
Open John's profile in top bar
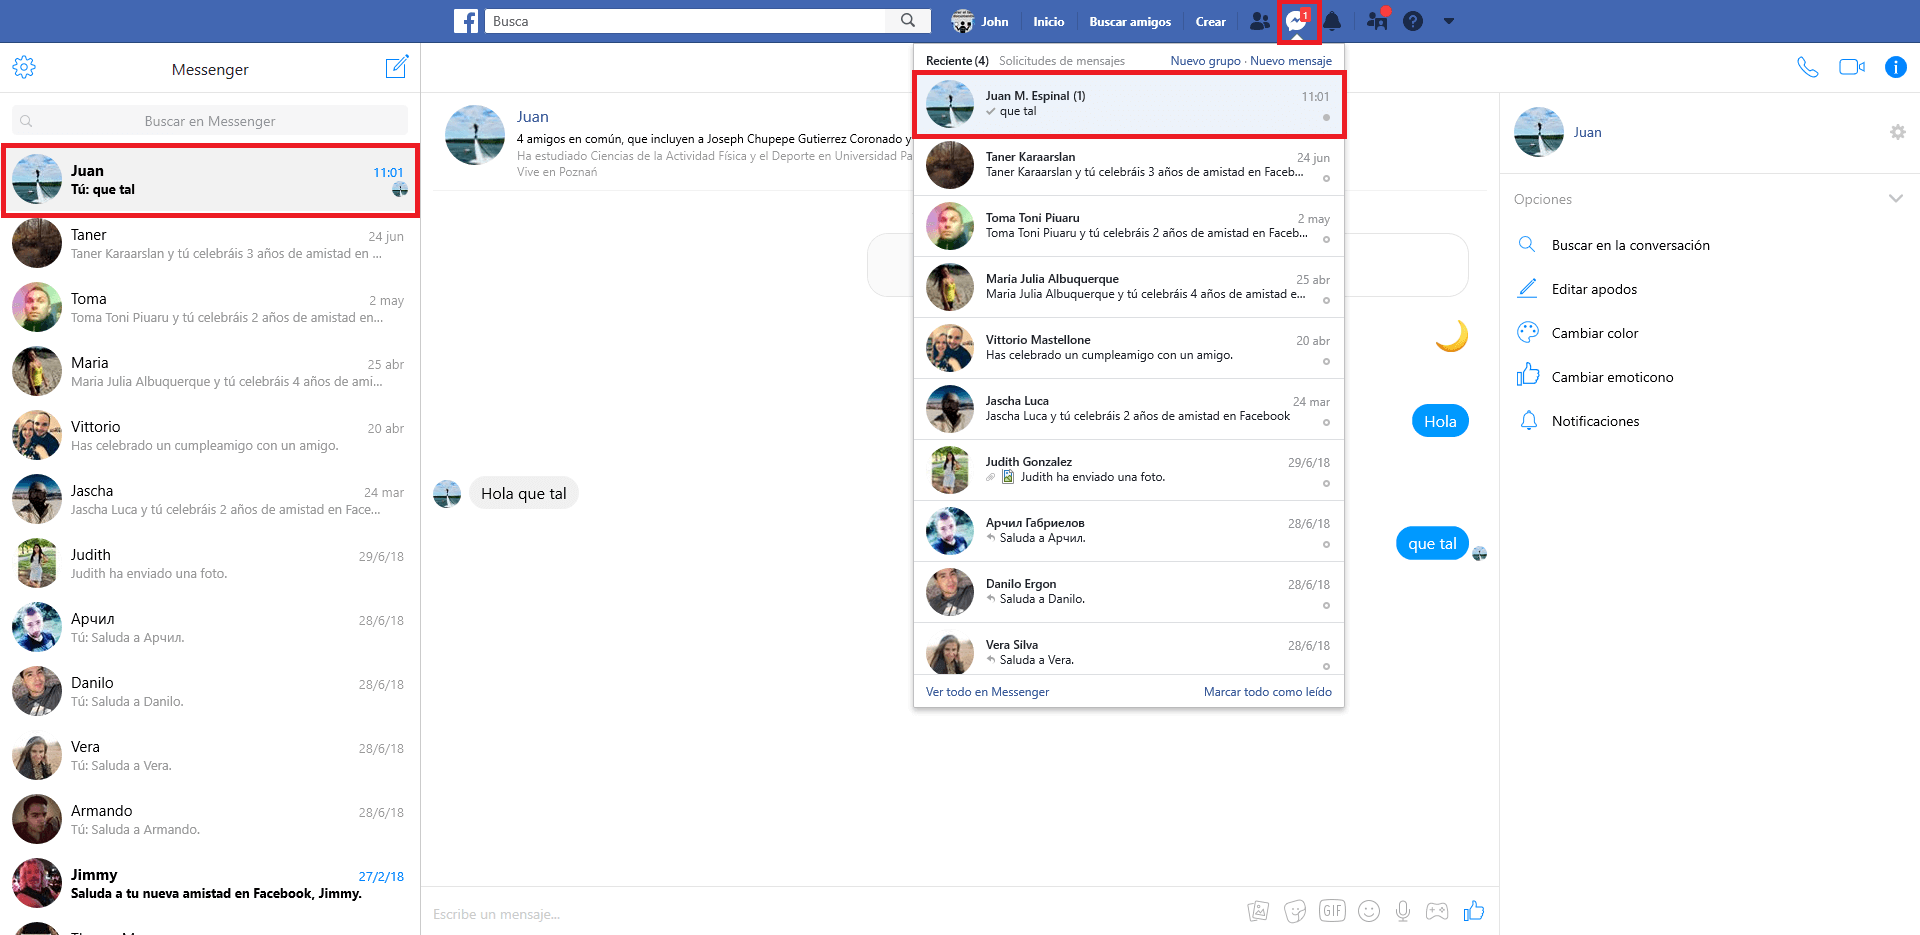pyautogui.click(x=980, y=21)
